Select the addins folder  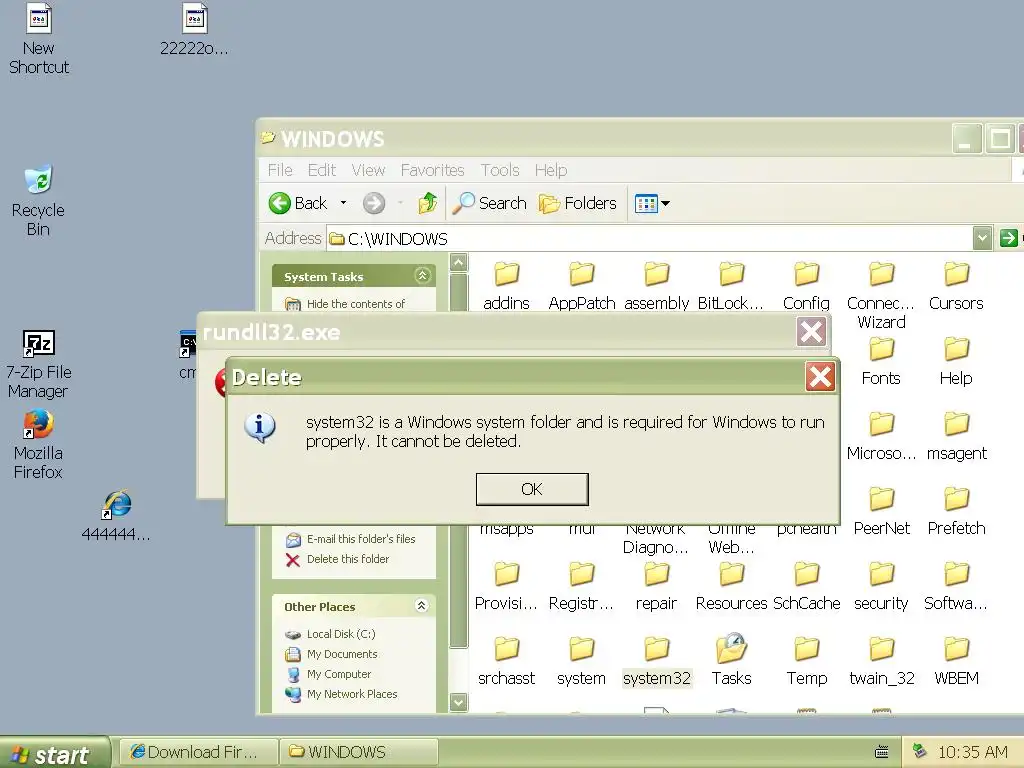(506, 287)
